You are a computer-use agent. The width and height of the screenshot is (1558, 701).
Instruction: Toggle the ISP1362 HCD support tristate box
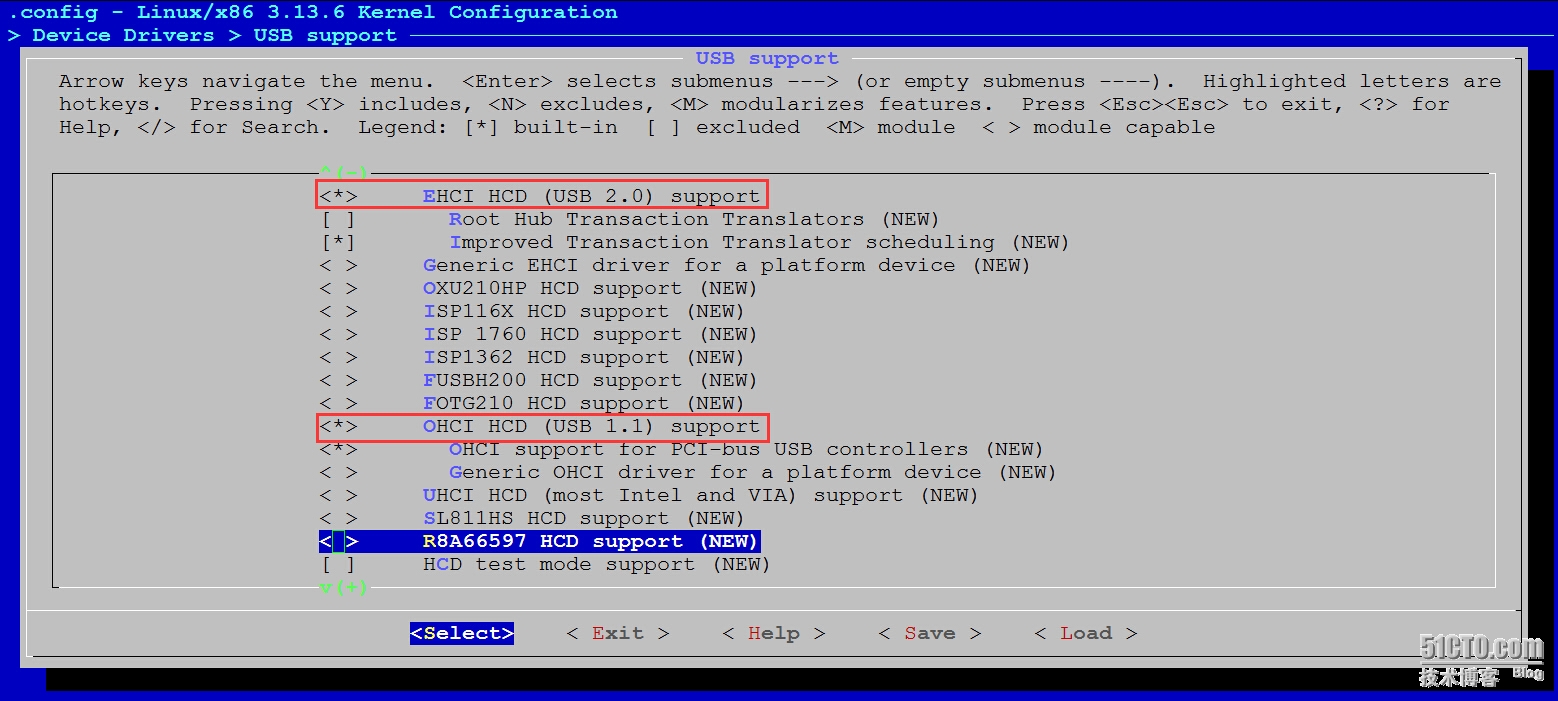(339, 357)
